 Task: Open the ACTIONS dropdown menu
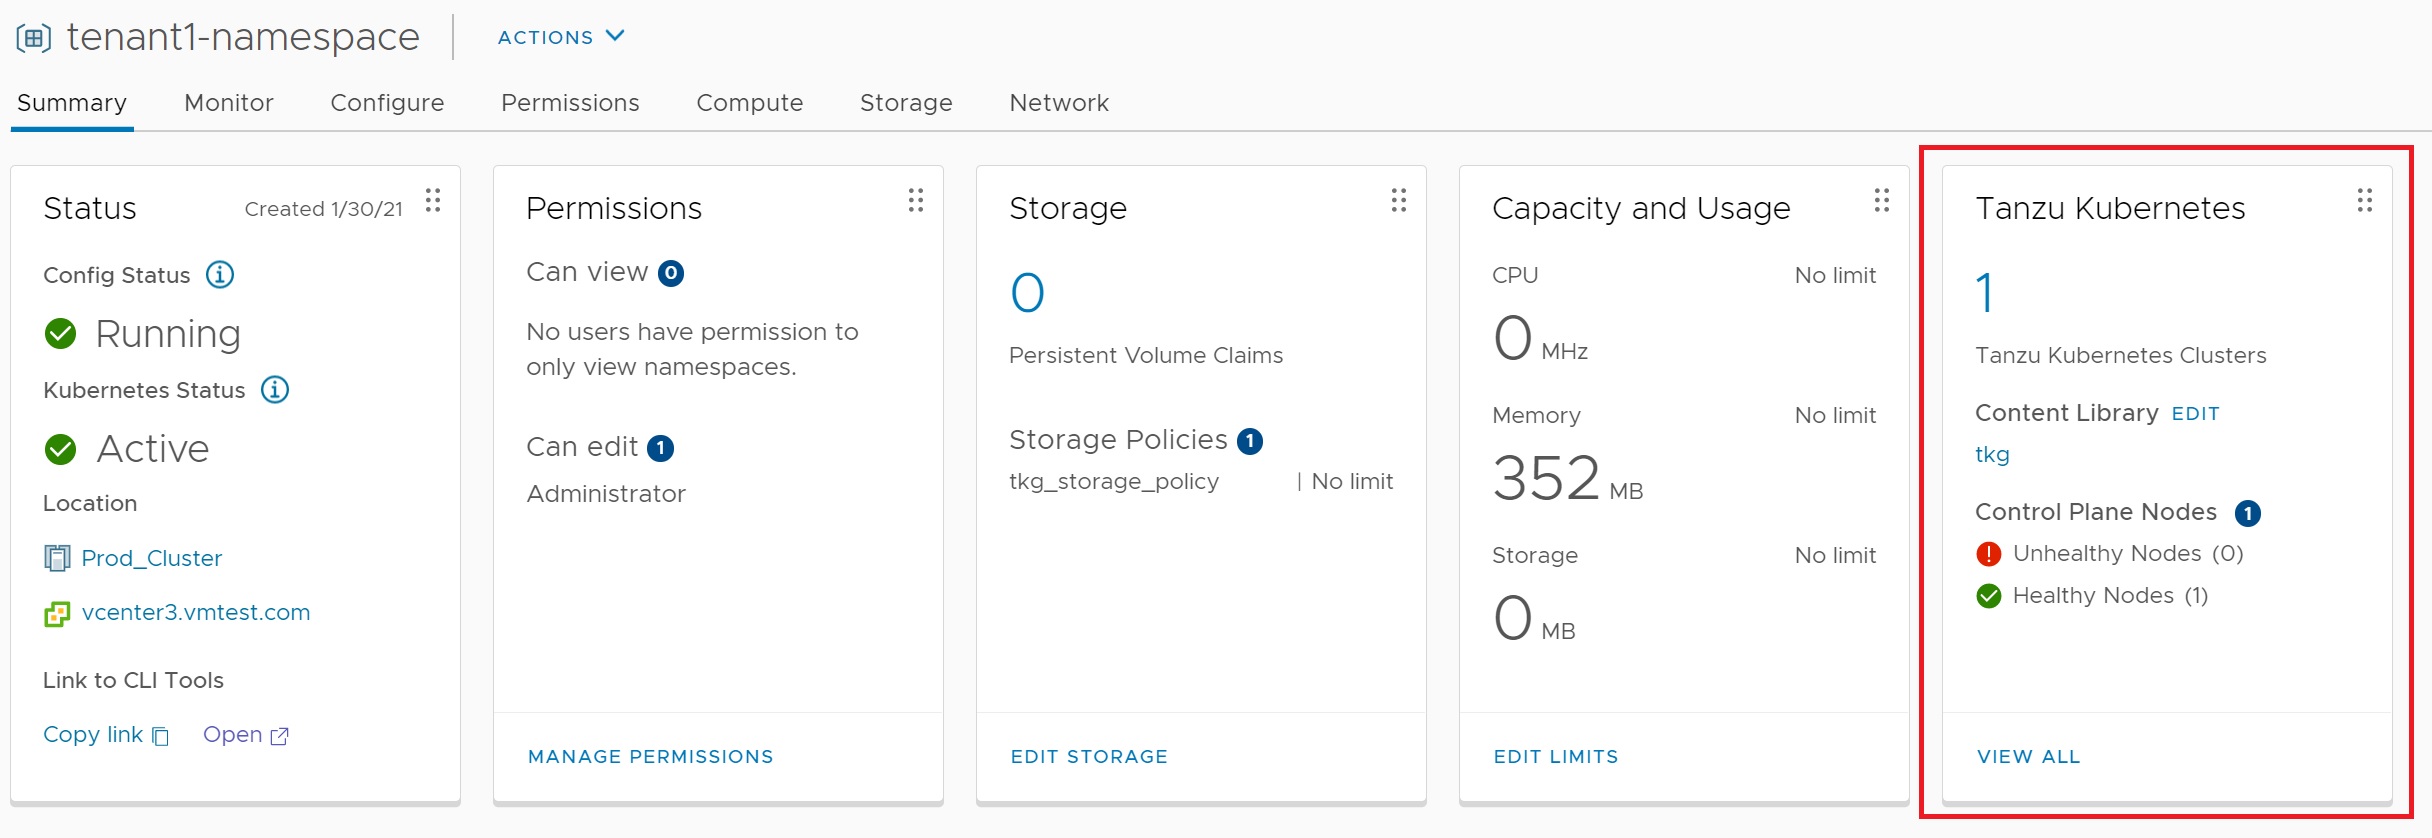560,37
